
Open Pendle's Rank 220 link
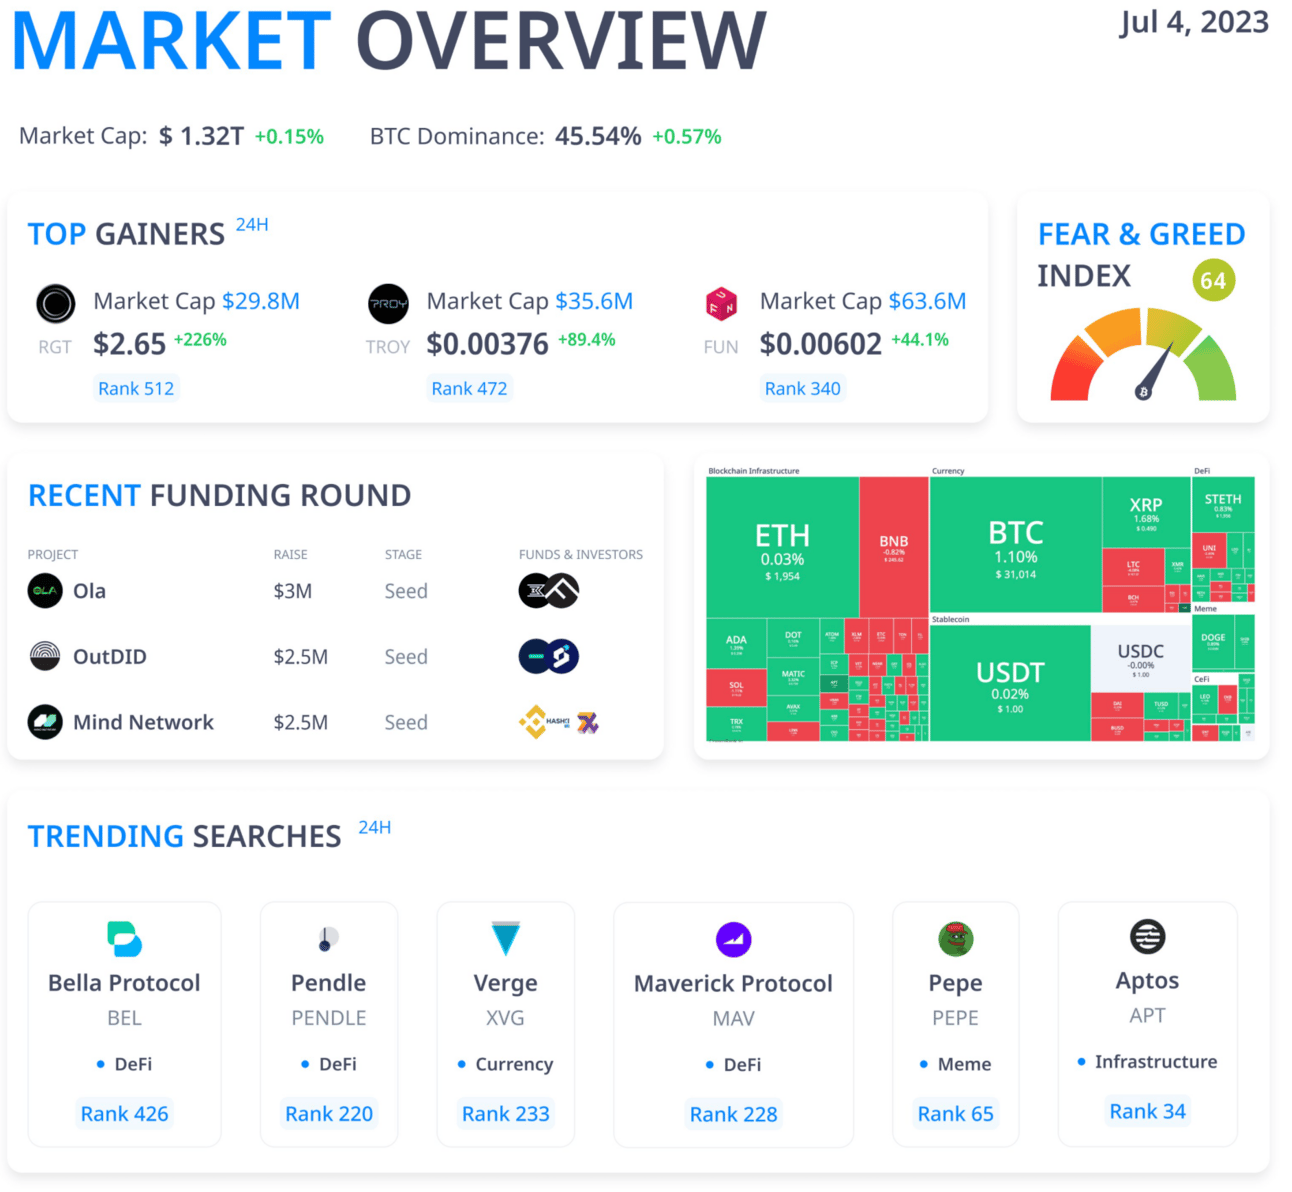[329, 1113]
